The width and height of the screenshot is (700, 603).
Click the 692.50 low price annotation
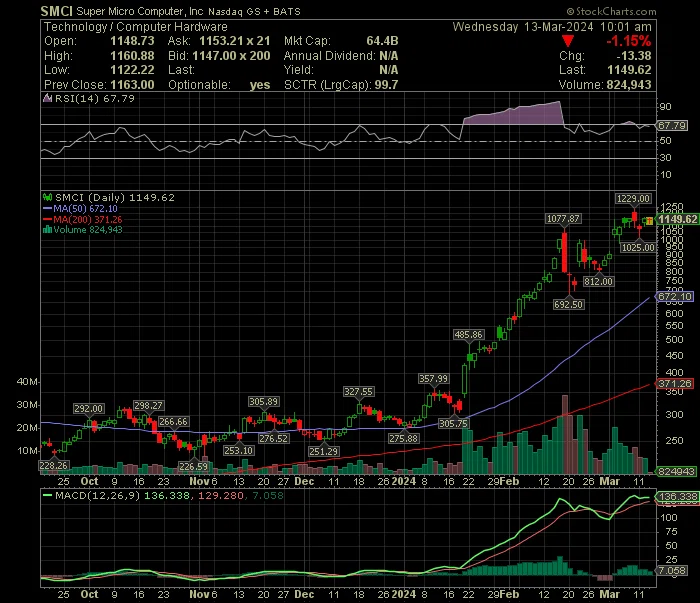click(x=568, y=305)
